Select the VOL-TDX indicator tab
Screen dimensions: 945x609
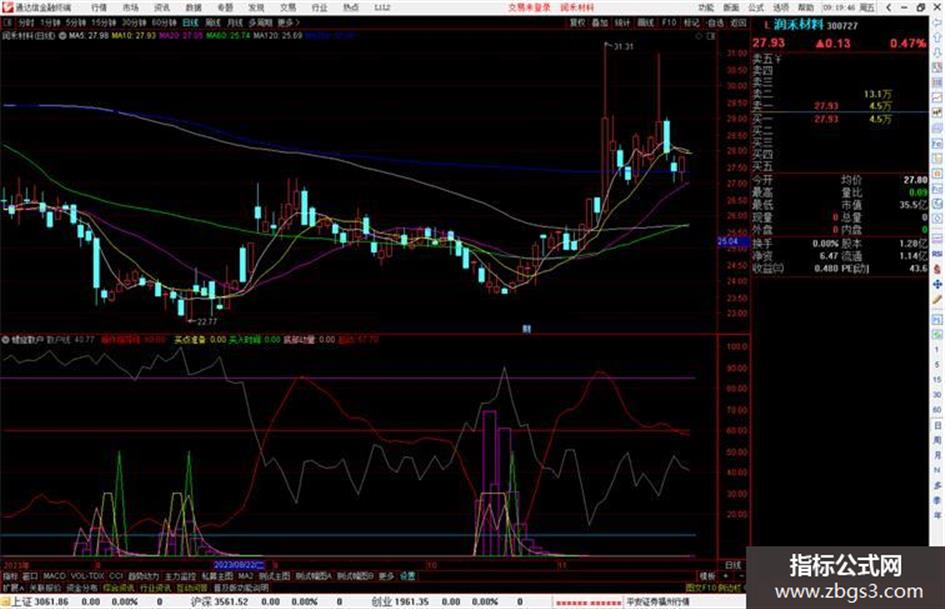[x=88, y=576]
